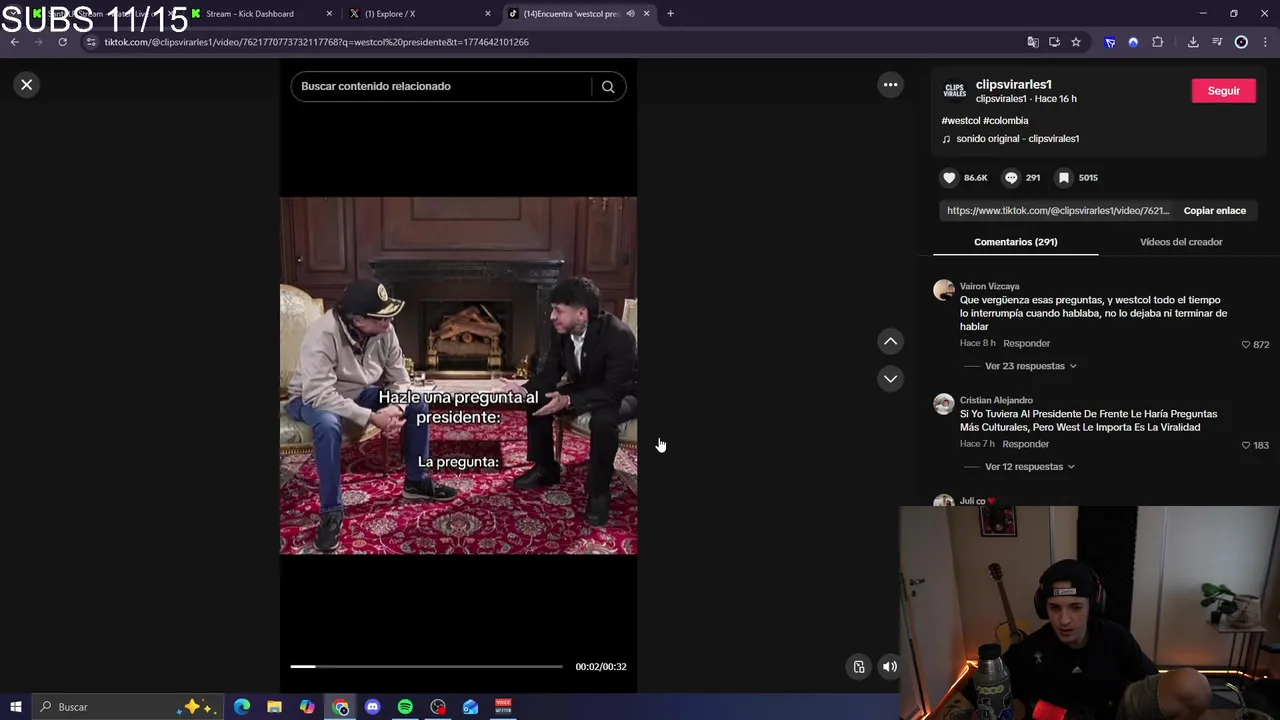Like the video via heart icon

[x=949, y=177]
